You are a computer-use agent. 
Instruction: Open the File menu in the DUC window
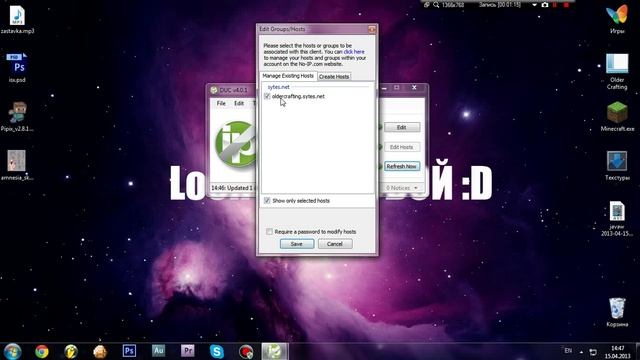221,103
